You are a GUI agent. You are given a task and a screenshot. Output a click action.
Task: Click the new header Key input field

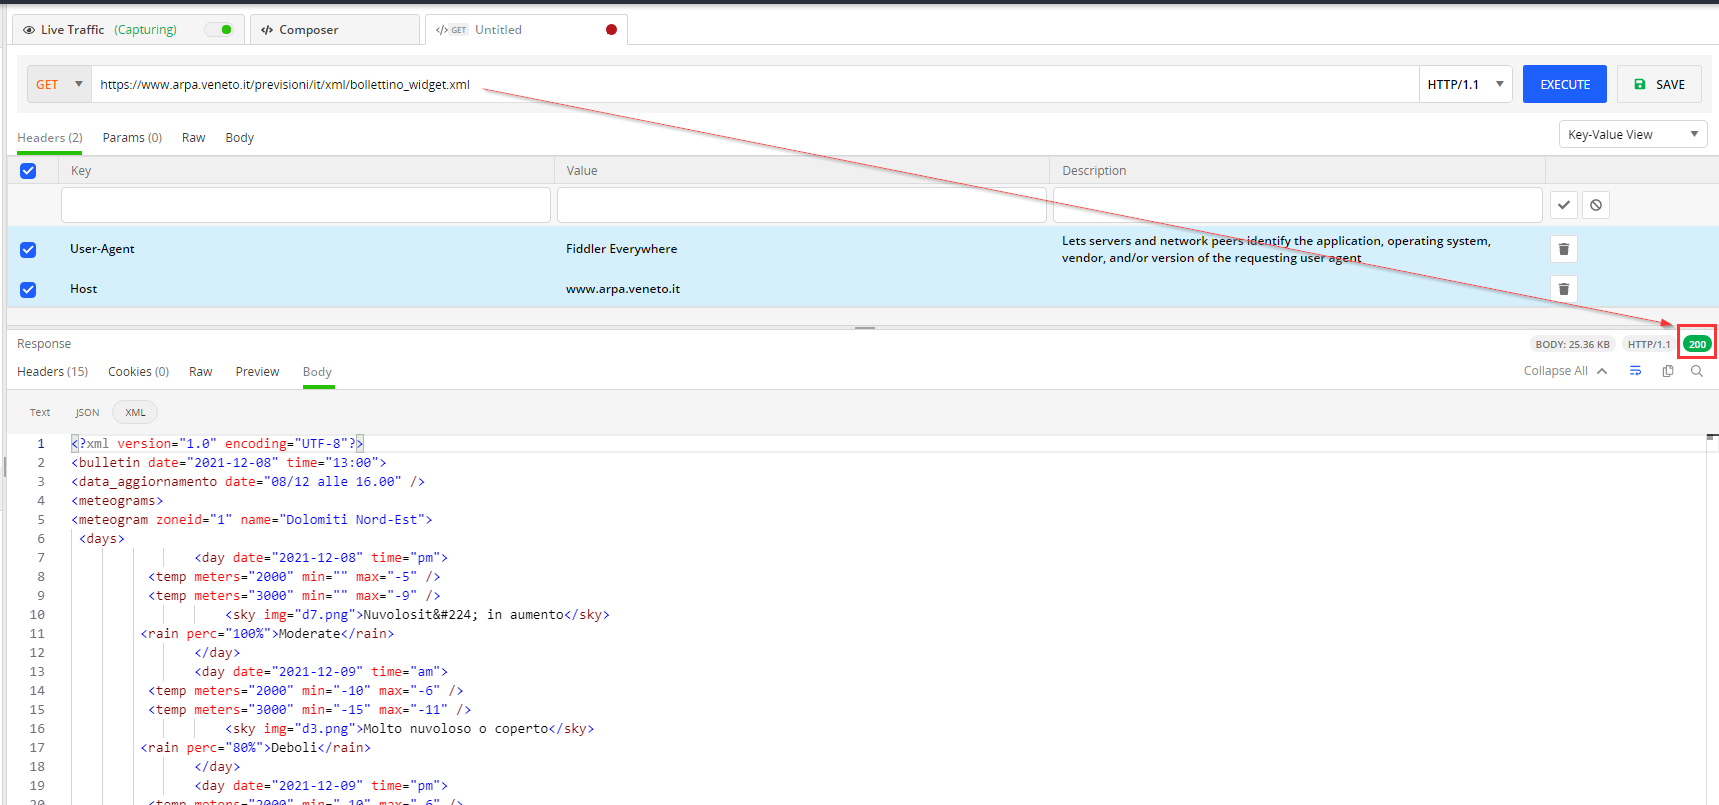click(305, 205)
